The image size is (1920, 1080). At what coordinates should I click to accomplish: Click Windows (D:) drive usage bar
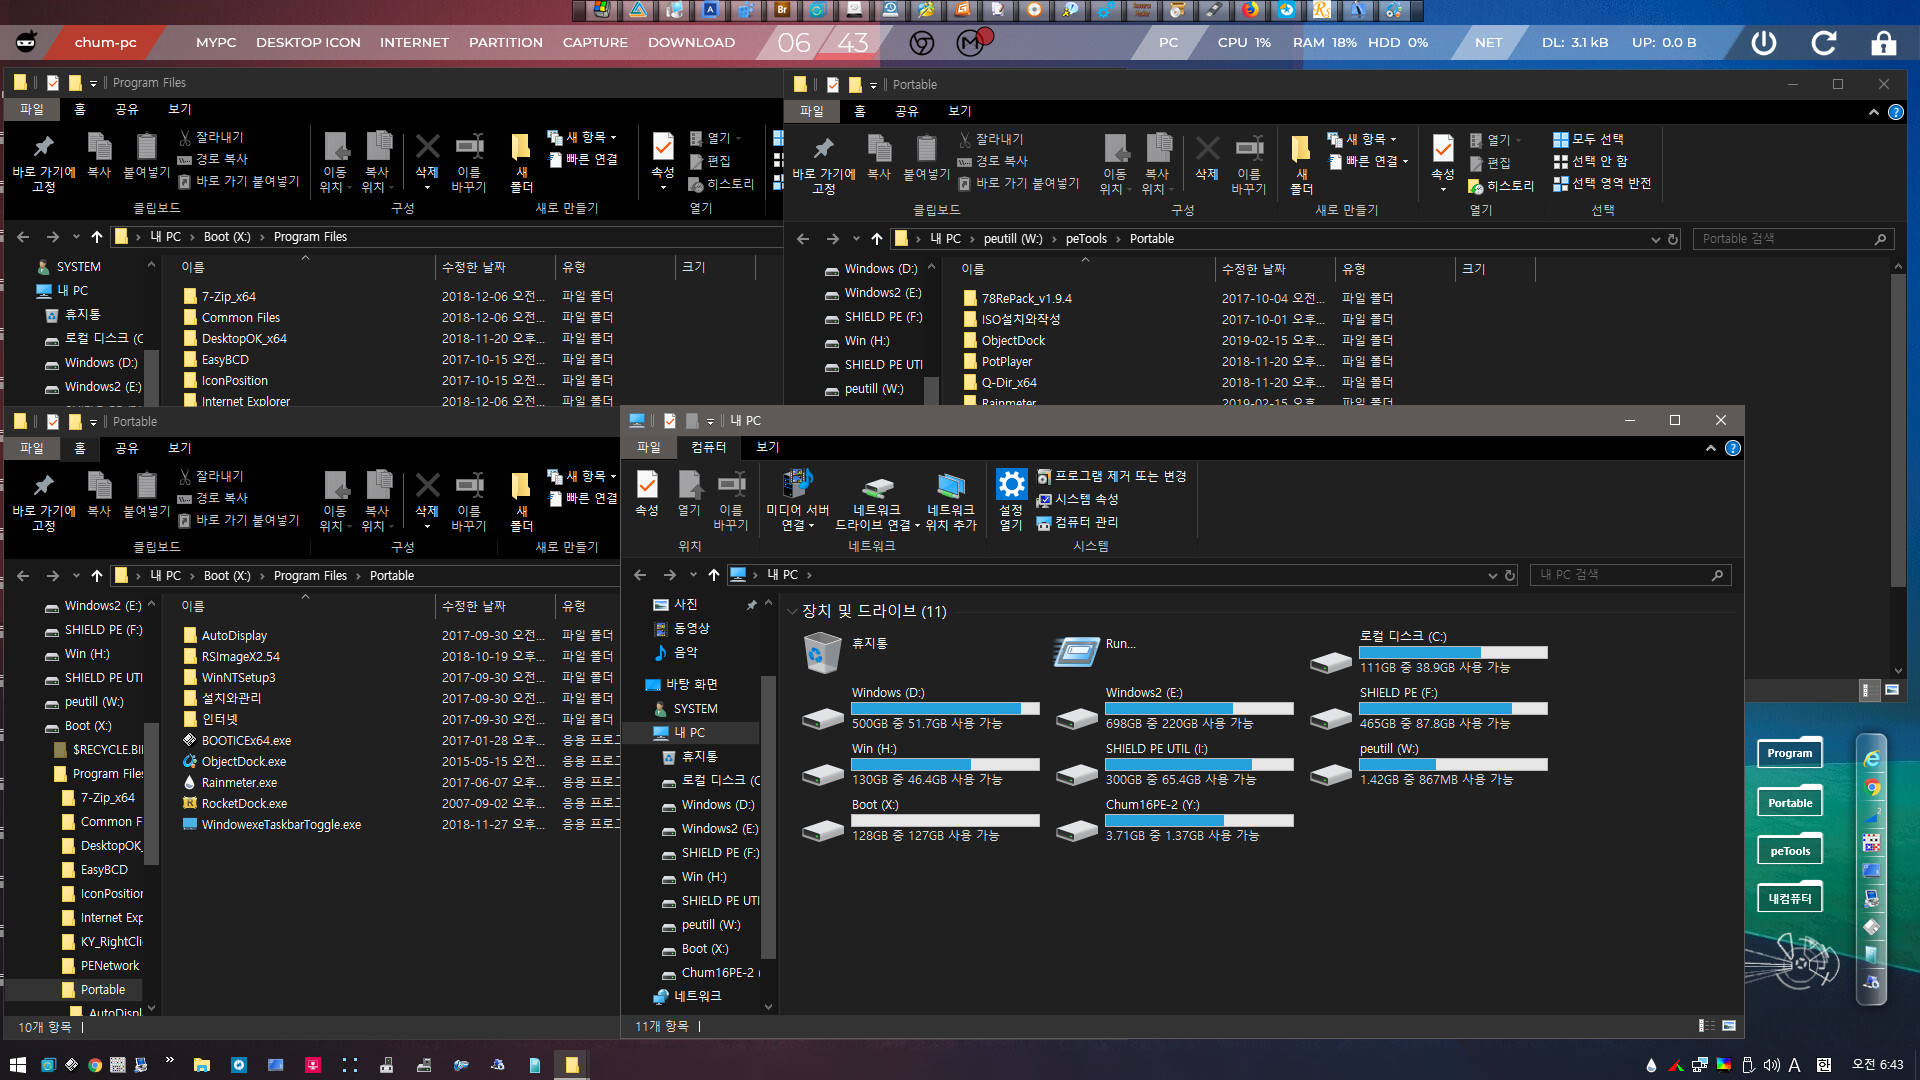click(x=945, y=708)
